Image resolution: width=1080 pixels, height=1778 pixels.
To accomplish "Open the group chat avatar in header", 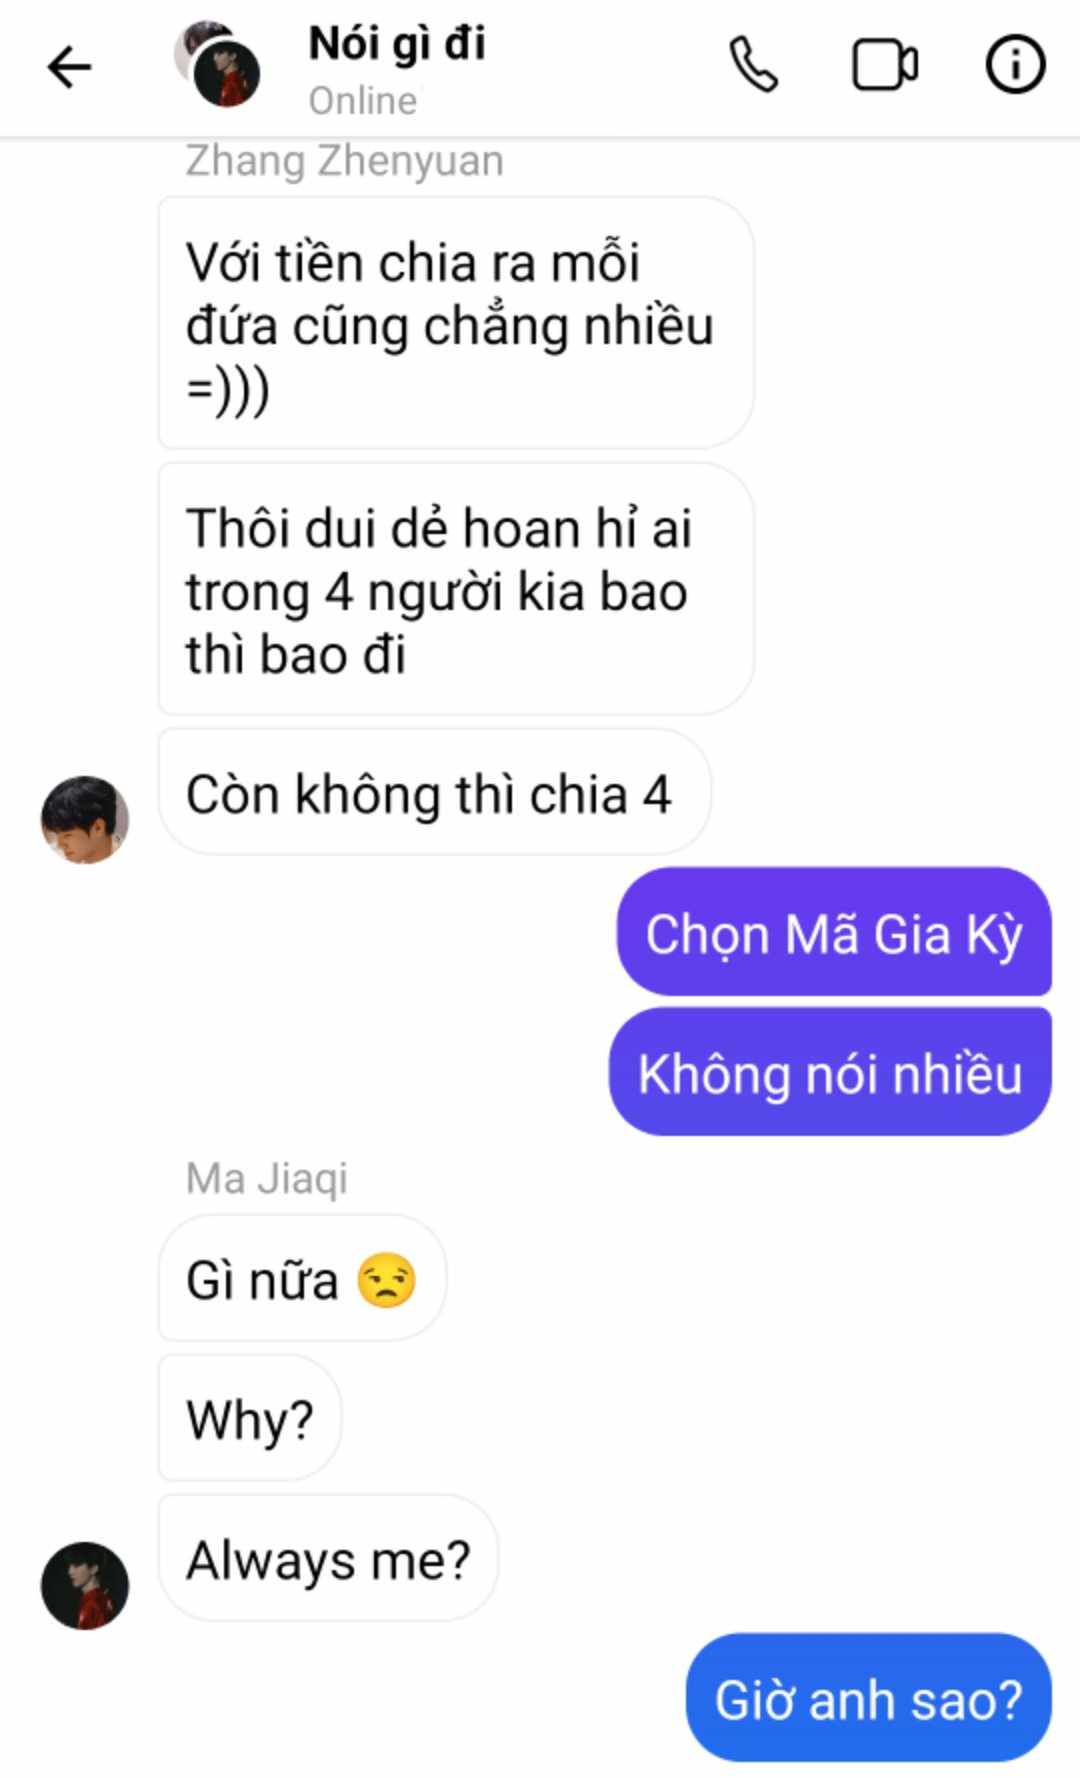I will pos(218,64).
